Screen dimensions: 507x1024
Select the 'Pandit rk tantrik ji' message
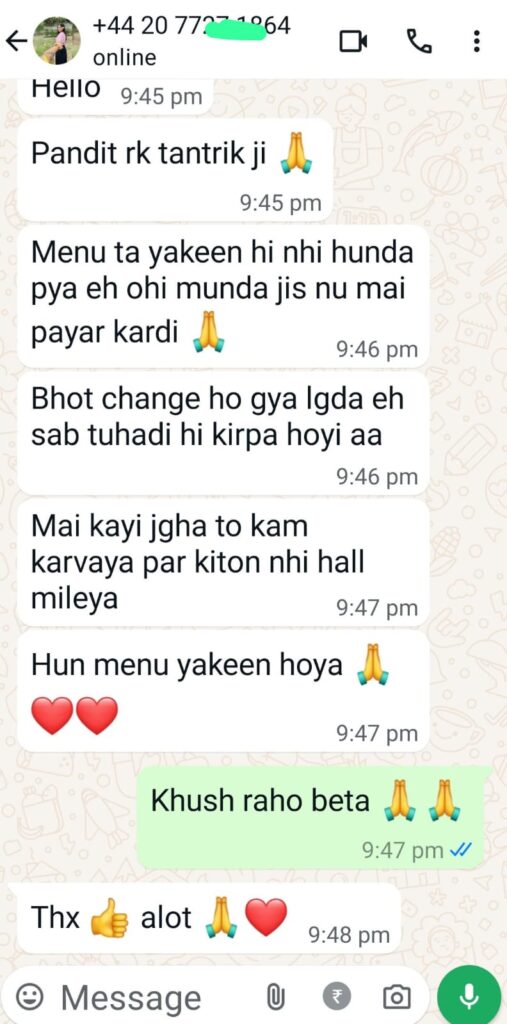(174, 170)
